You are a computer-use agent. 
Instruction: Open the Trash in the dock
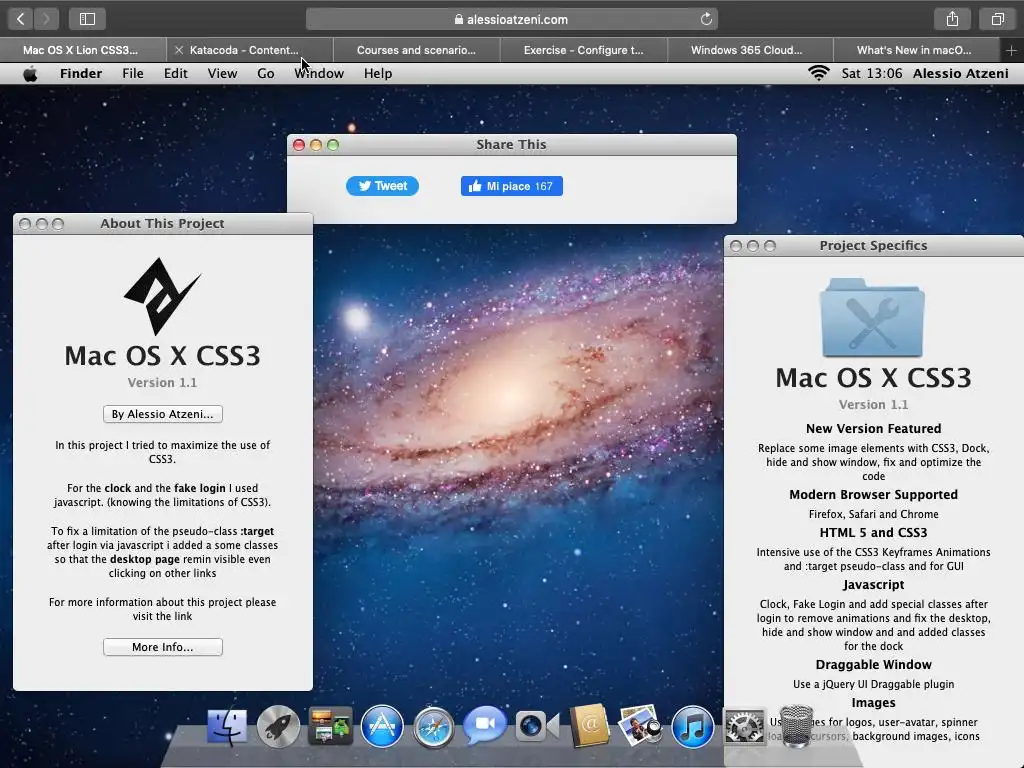coord(797,725)
